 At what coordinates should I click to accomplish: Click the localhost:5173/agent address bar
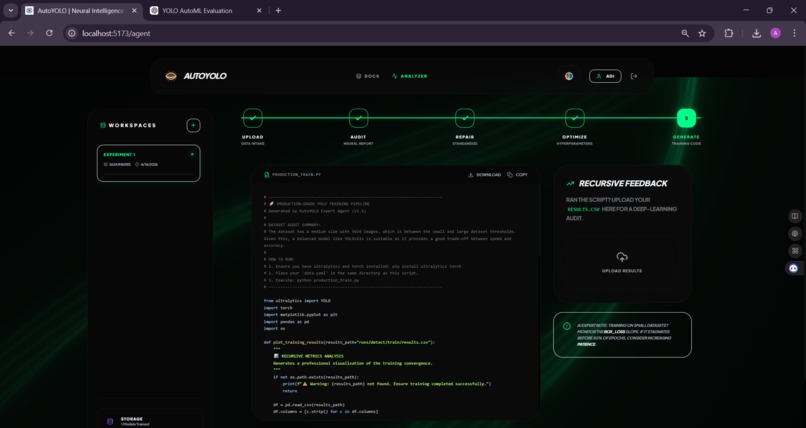pos(388,33)
